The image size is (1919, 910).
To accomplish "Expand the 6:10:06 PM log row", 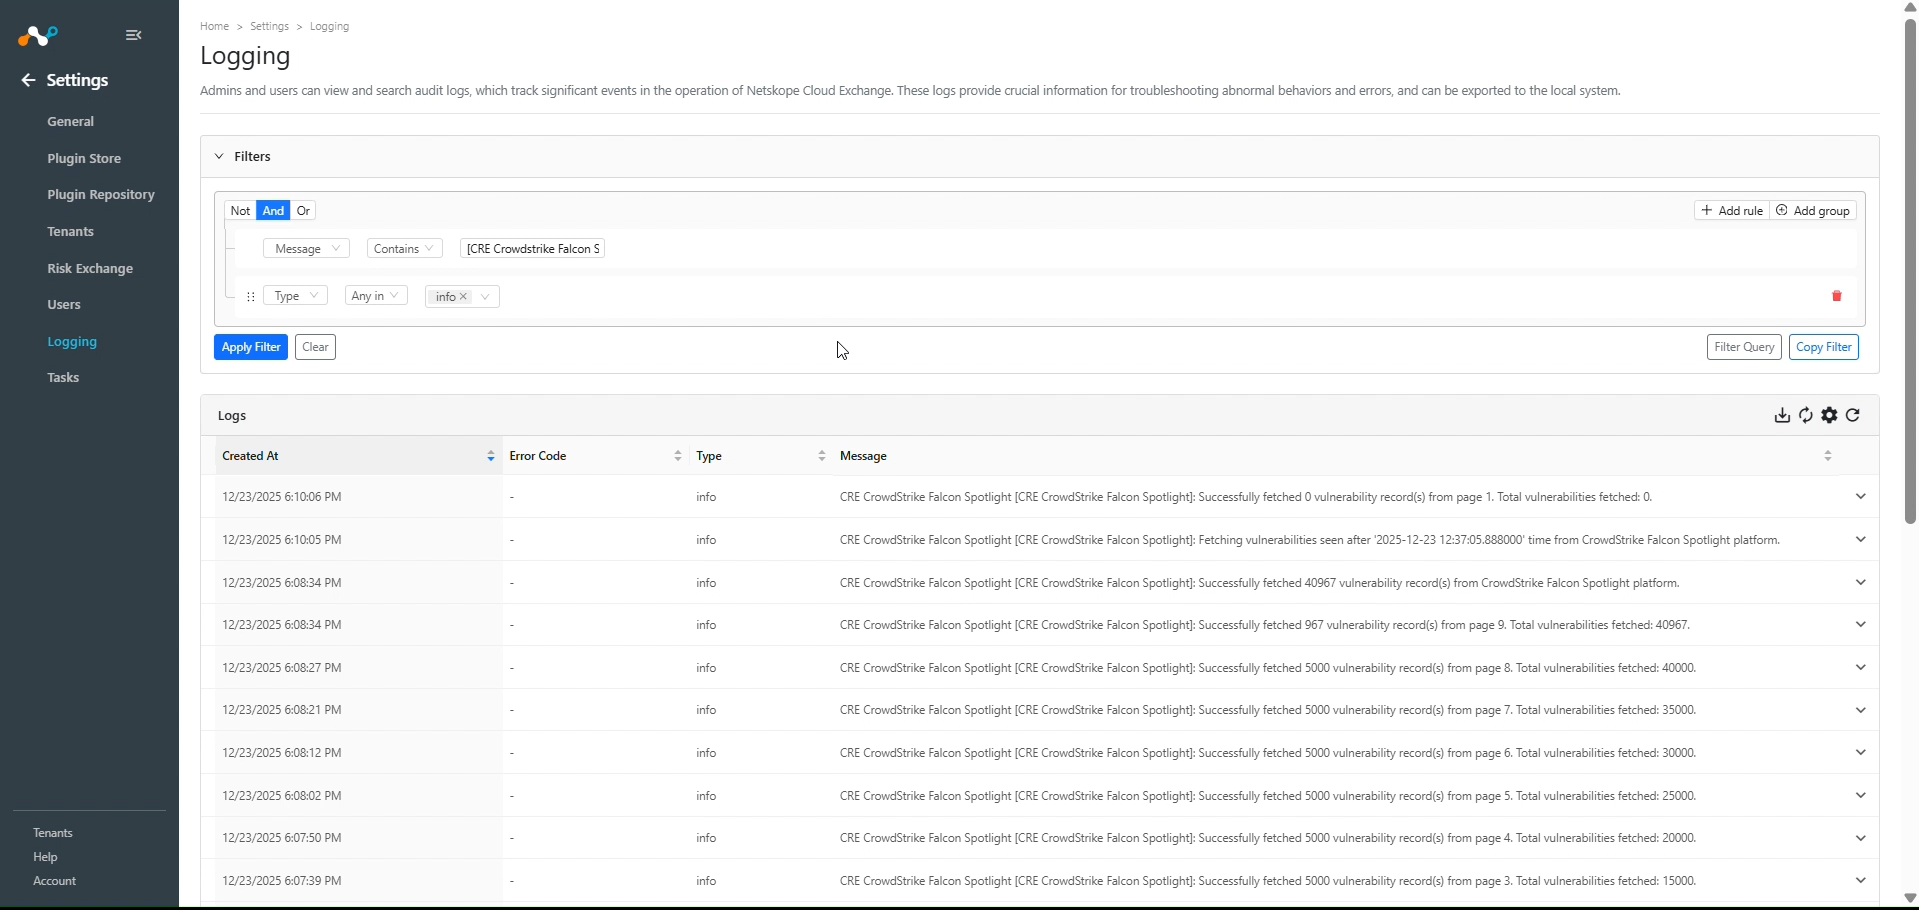I will (x=1861, y=497).
